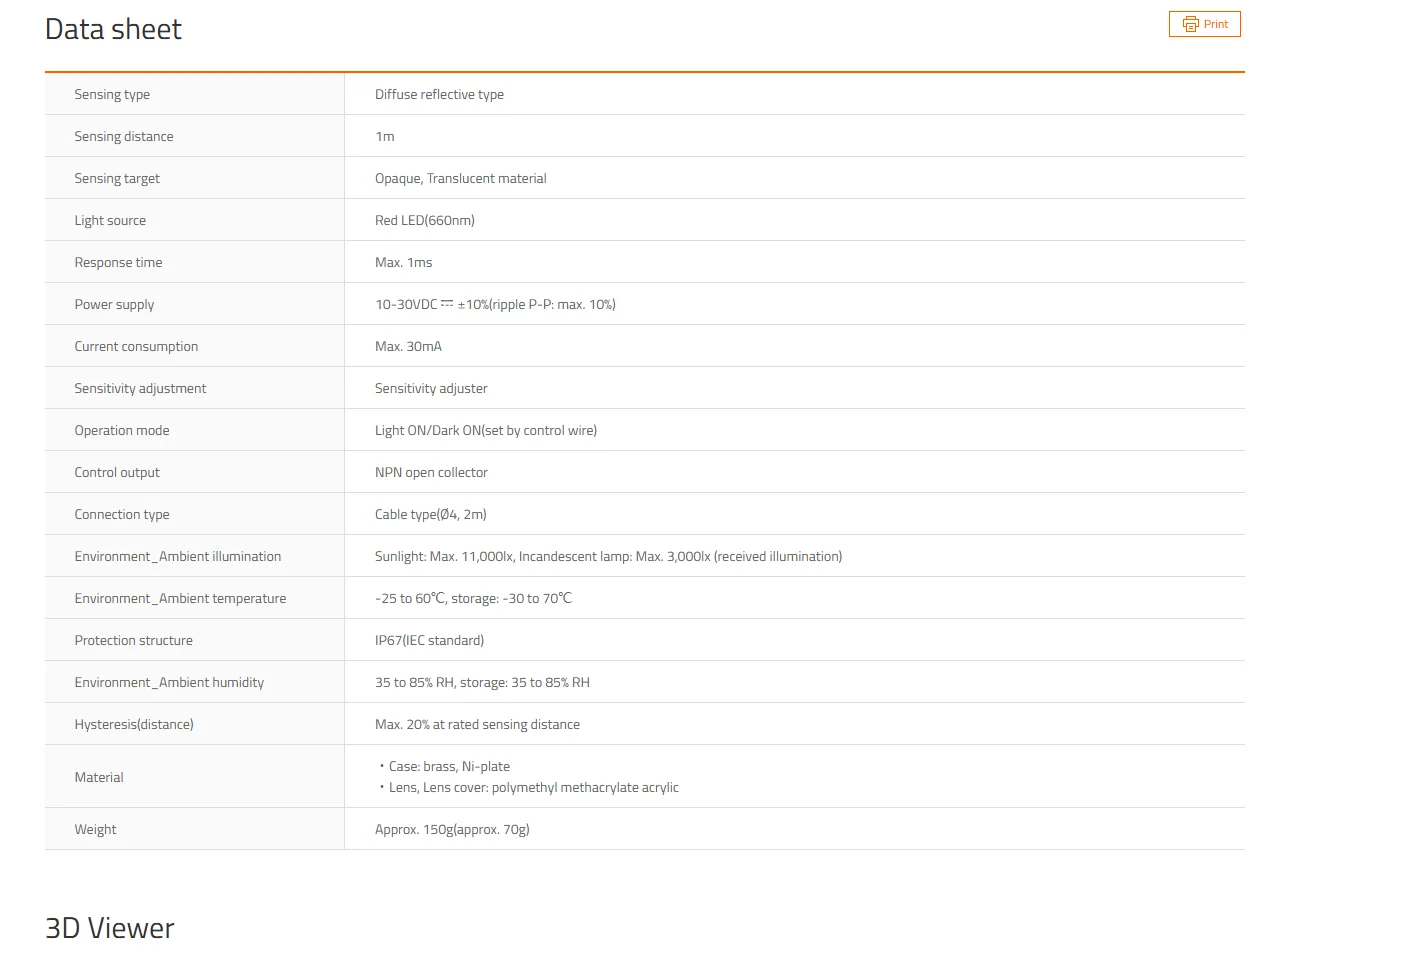Click 'Max. 20% at rated sensing distance'
Image resolution: width=1401 pixels, height=959 pixels.
[x=477, y=725]
